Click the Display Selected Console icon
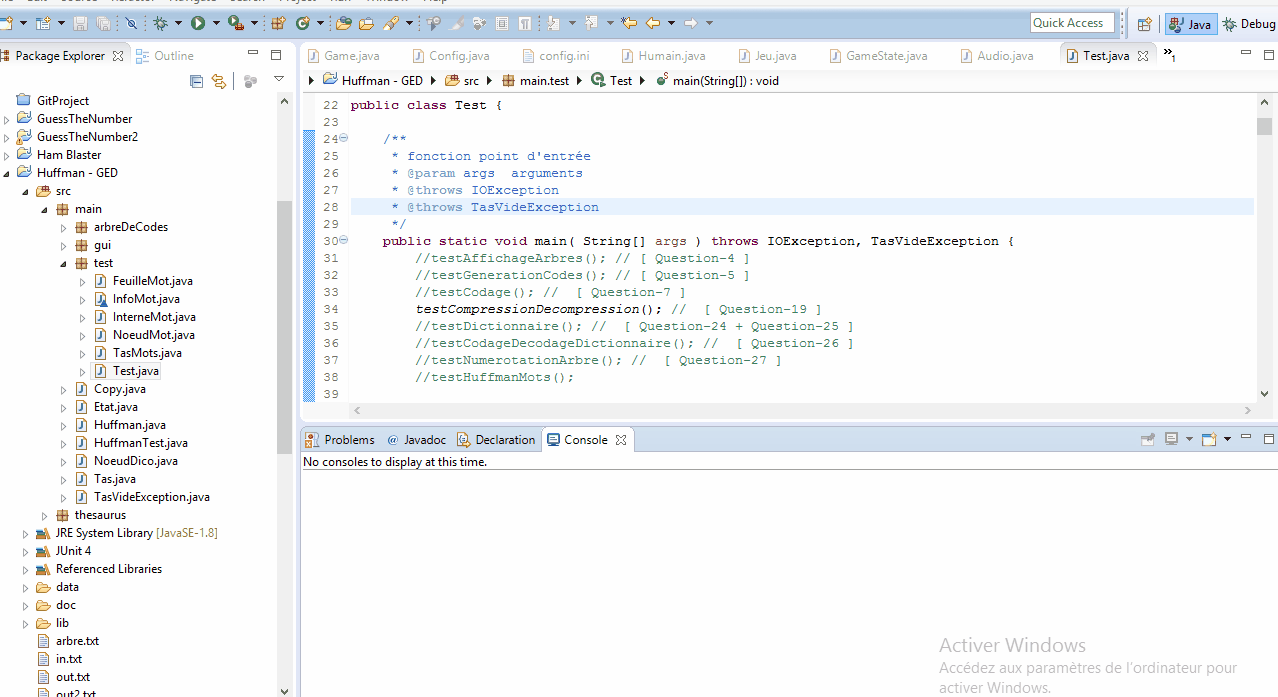This screenshot has height=697, width=1278. [1171, 439]
